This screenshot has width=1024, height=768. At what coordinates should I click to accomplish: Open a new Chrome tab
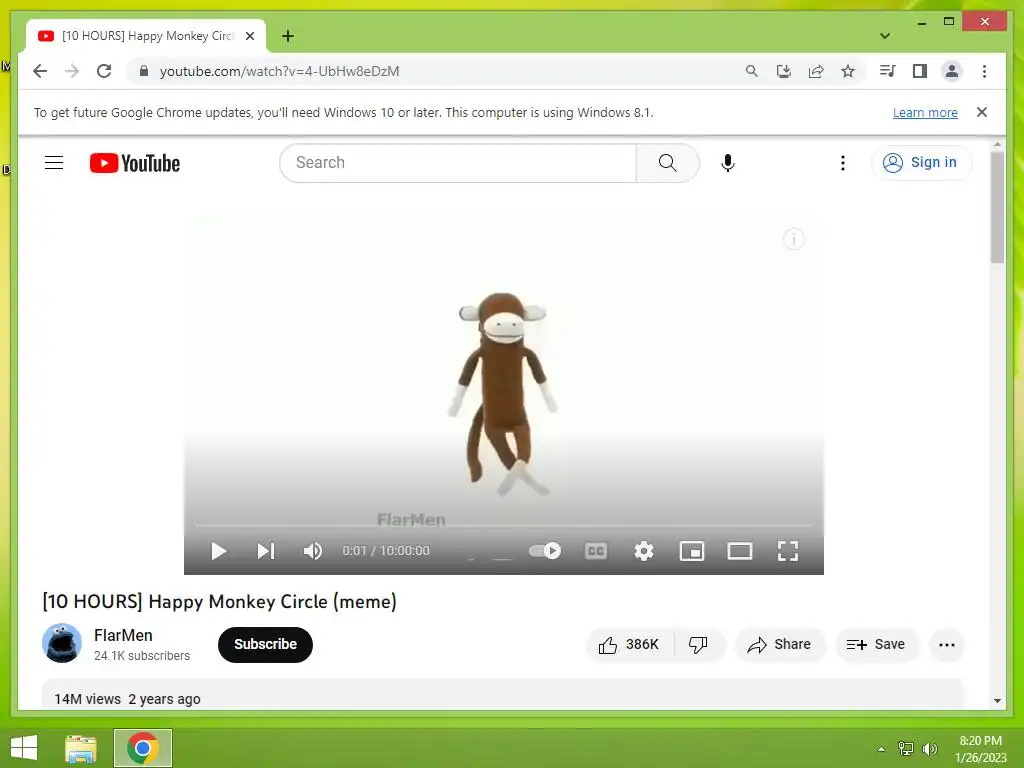(x=288, y=36)
